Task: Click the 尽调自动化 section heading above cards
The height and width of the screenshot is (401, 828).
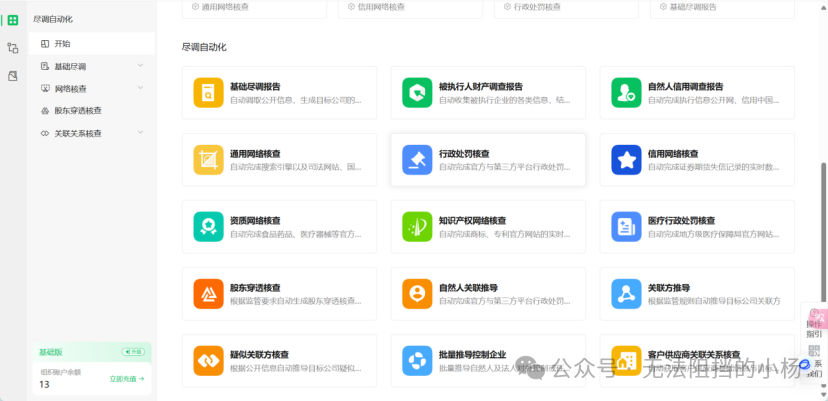Action: click(204, 48)
